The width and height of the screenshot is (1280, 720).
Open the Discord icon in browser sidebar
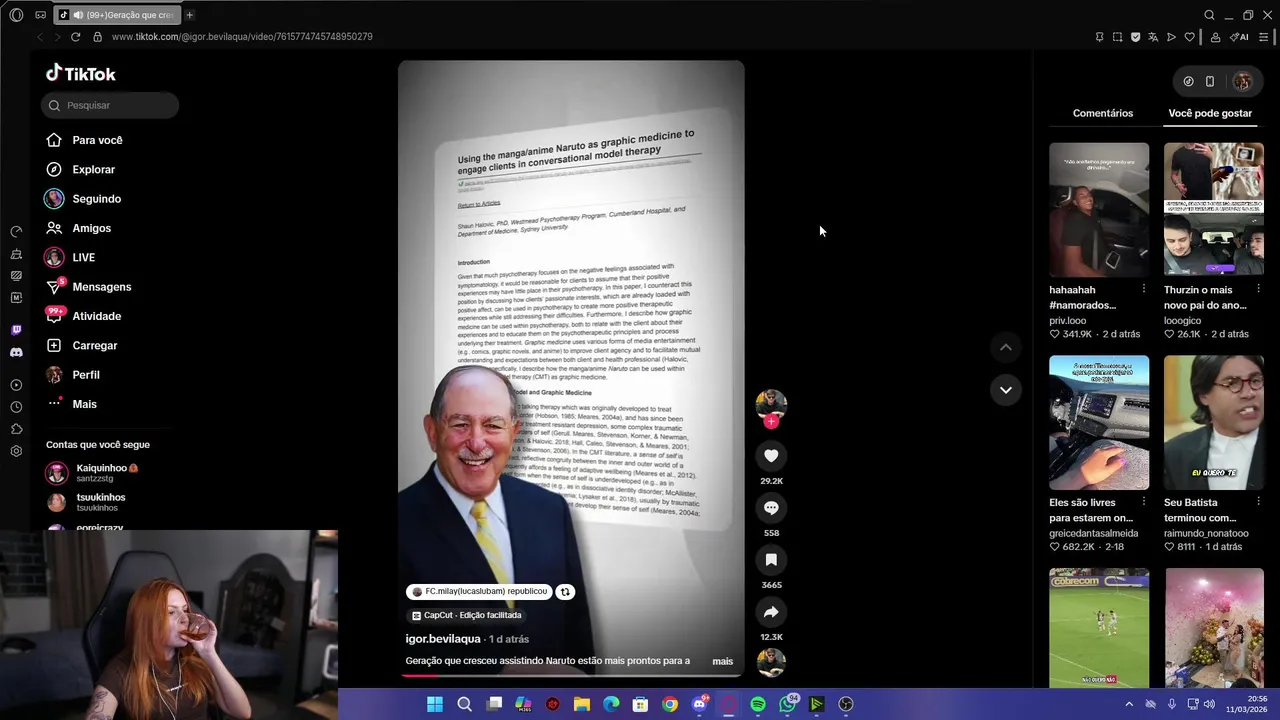coord(16,352)
